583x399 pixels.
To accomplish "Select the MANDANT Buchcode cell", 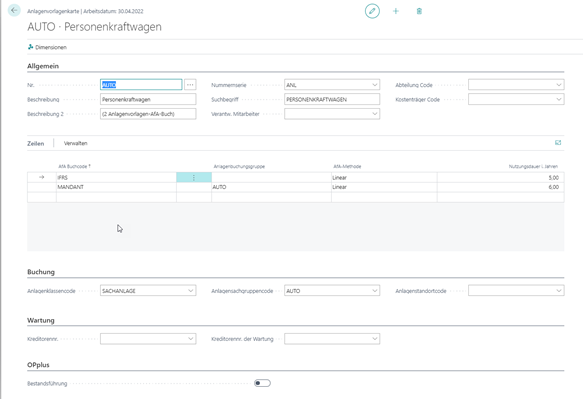I will (x=116, y=187).
